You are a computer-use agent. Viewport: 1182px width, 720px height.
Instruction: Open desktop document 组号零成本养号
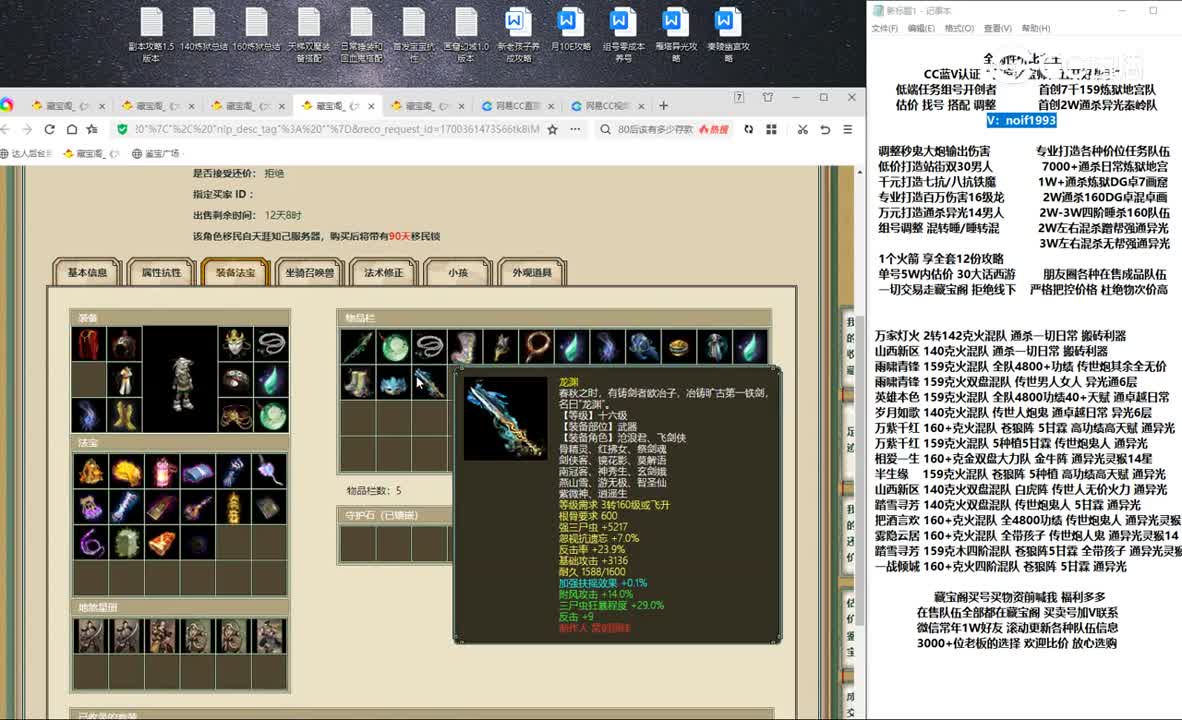click(x=623, y=35)
